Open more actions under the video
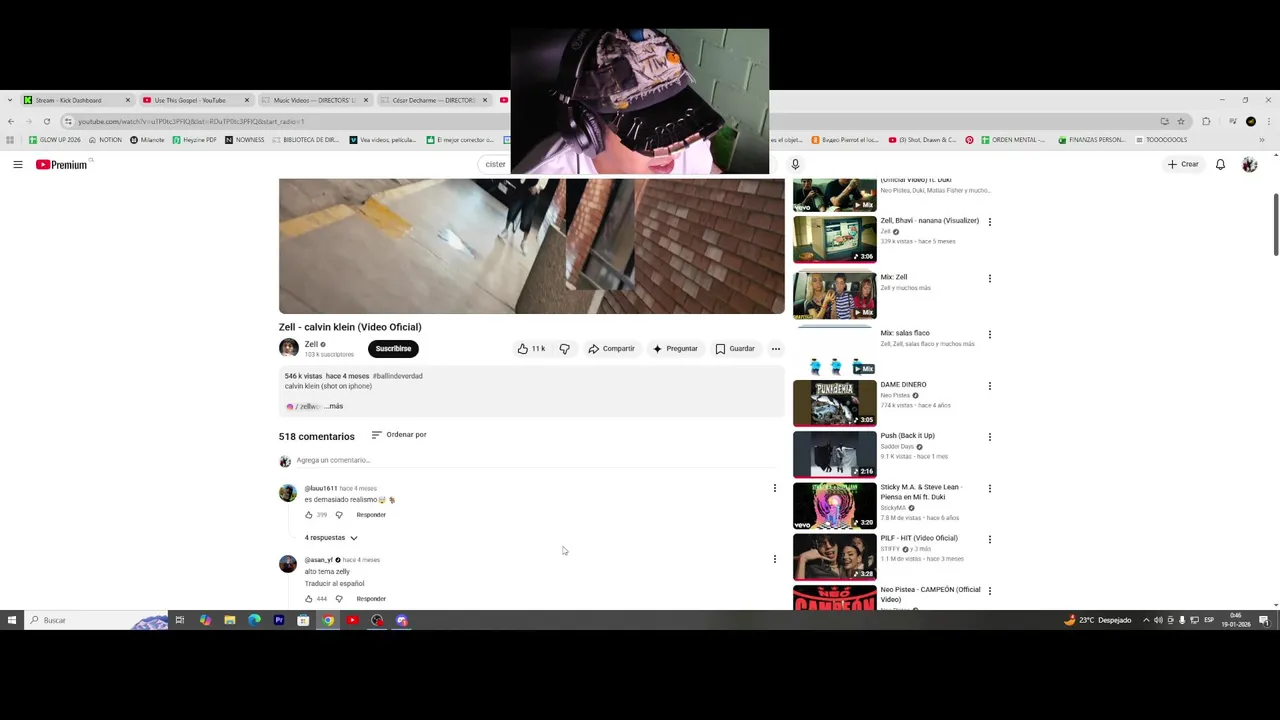The image size is (1280, 720). pos(775,349)
